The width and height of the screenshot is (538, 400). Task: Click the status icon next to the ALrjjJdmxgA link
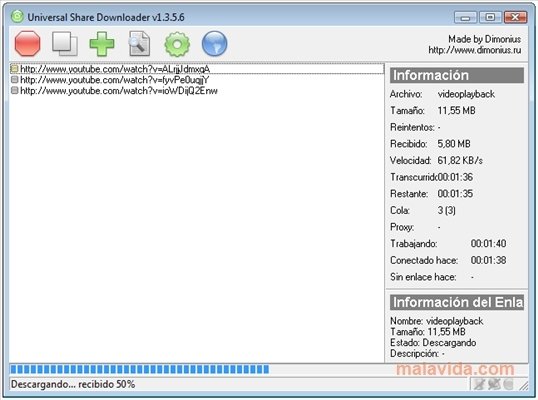tap(14, 69)
